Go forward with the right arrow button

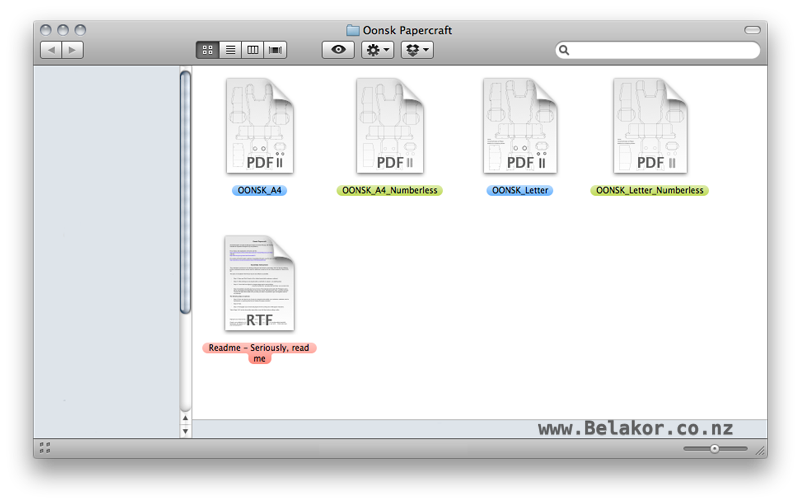tap(72, 49)
